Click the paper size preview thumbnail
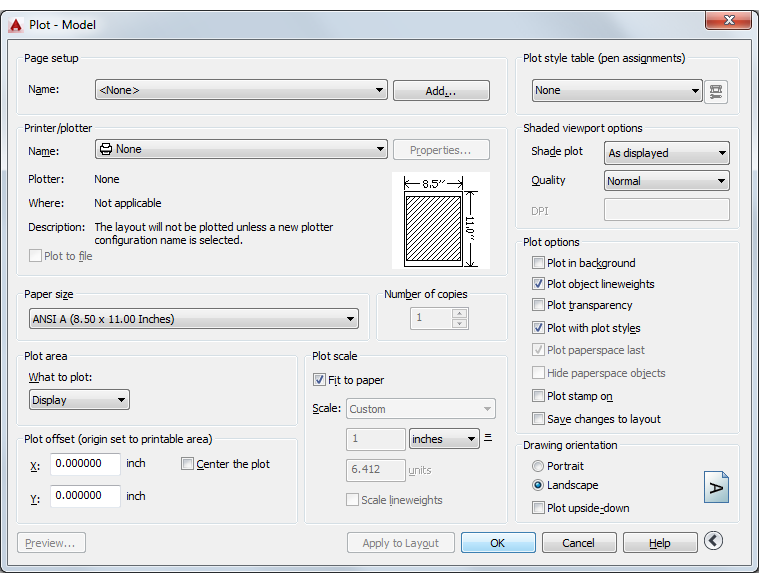This screenshot has width=764, height=583. pos(441,220)
